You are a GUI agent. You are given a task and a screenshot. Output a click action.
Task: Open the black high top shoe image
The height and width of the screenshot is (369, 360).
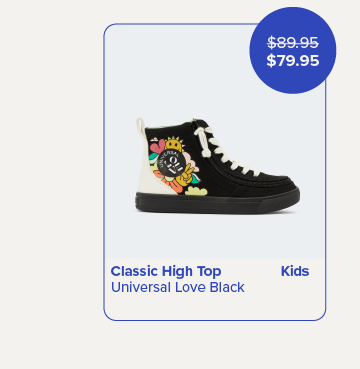point(218,166)
